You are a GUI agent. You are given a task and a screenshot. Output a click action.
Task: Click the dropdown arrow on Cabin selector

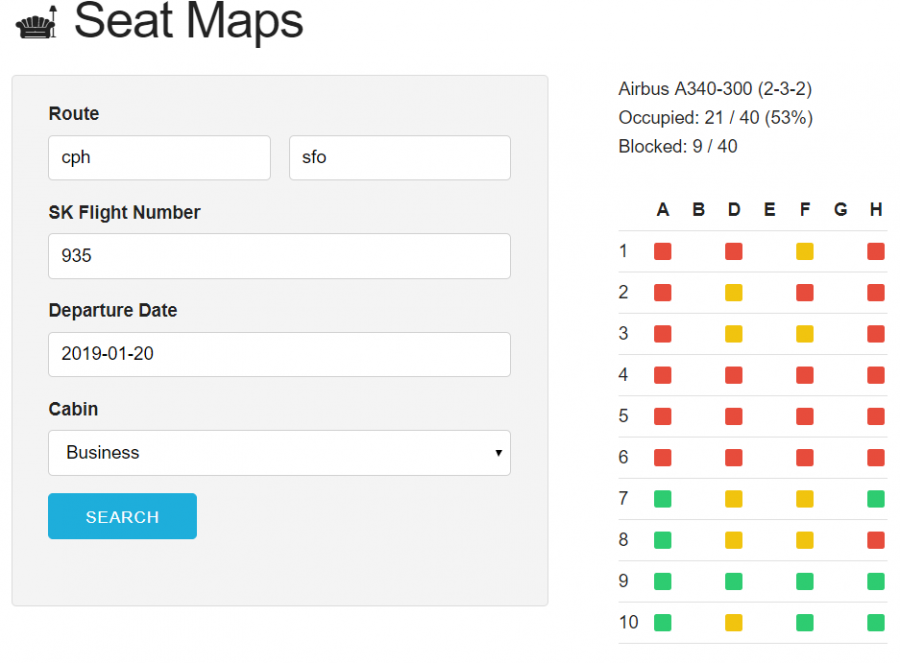(x=497, y=454)
